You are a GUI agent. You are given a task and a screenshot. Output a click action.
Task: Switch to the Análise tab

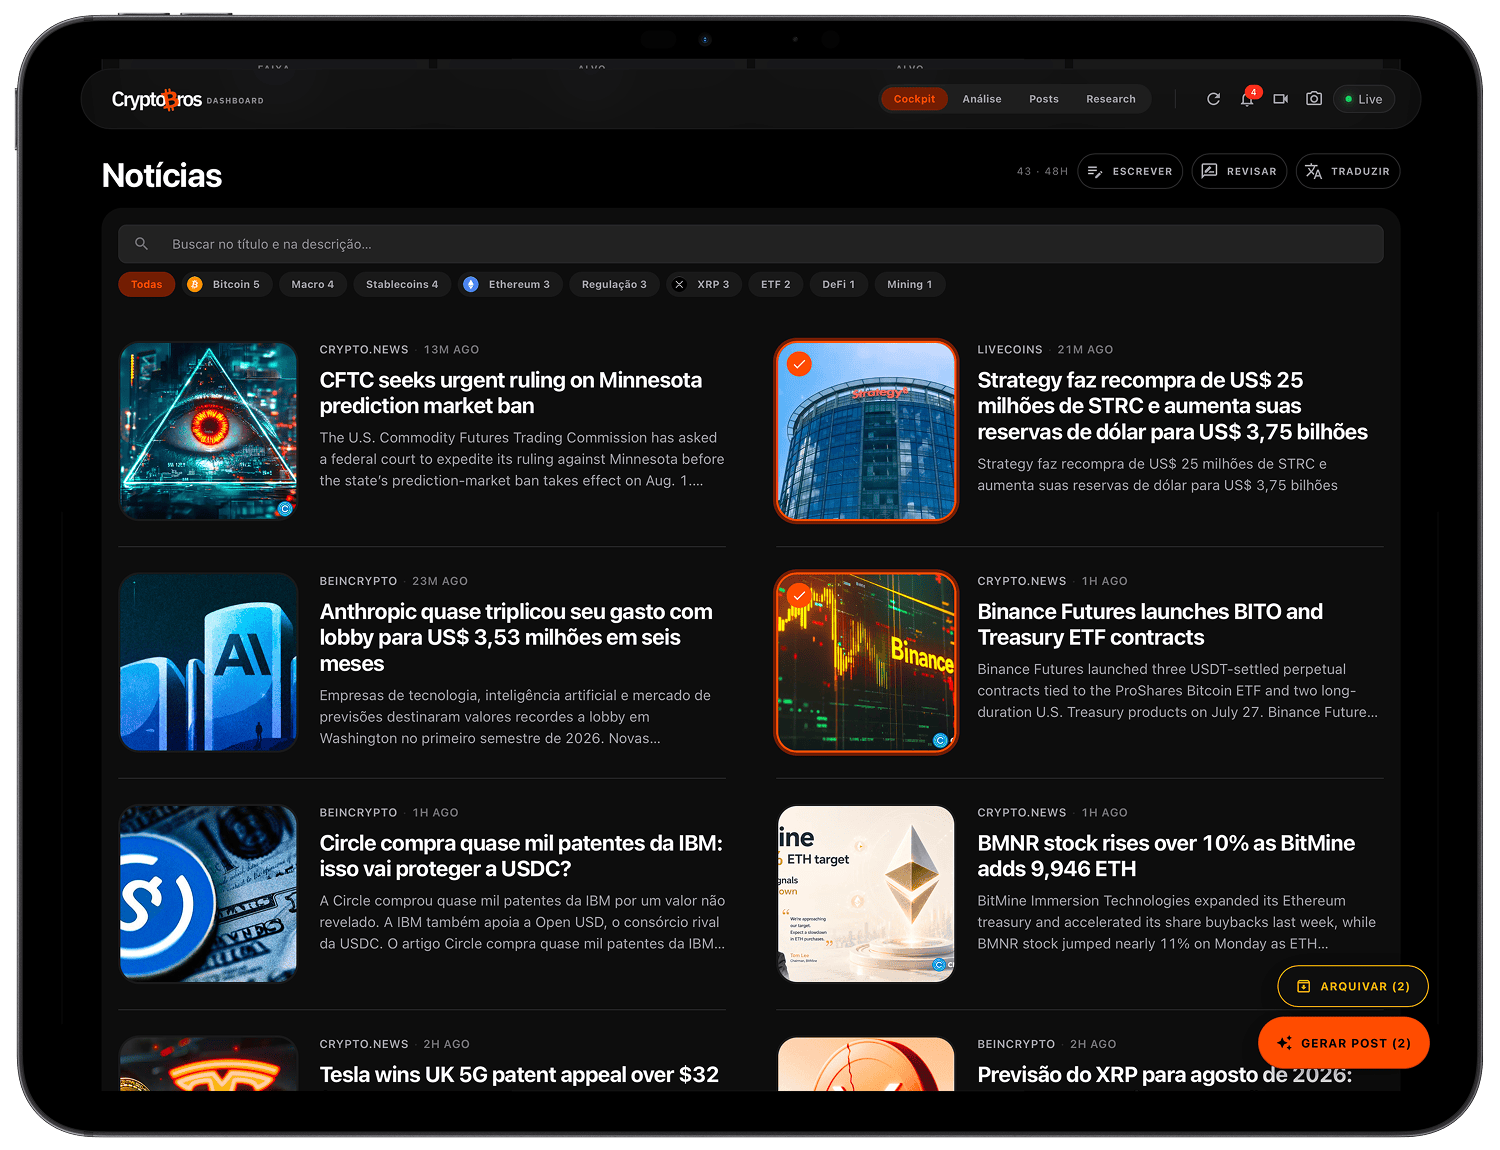click(982, 99)
